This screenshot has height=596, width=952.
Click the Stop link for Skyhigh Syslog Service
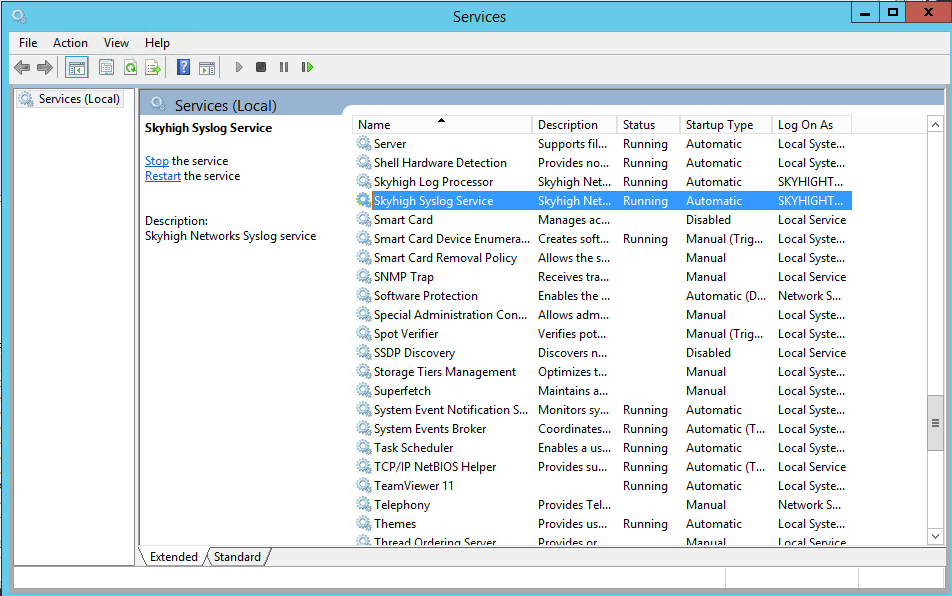[159, 160]
